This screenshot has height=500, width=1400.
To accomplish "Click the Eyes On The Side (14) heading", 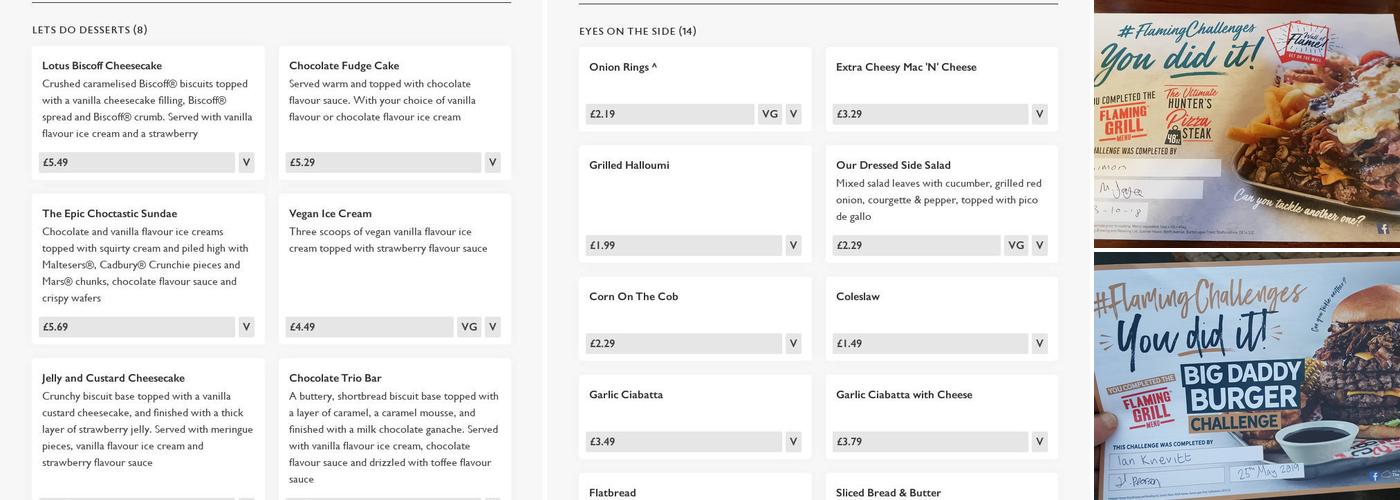I will (638, 31).
